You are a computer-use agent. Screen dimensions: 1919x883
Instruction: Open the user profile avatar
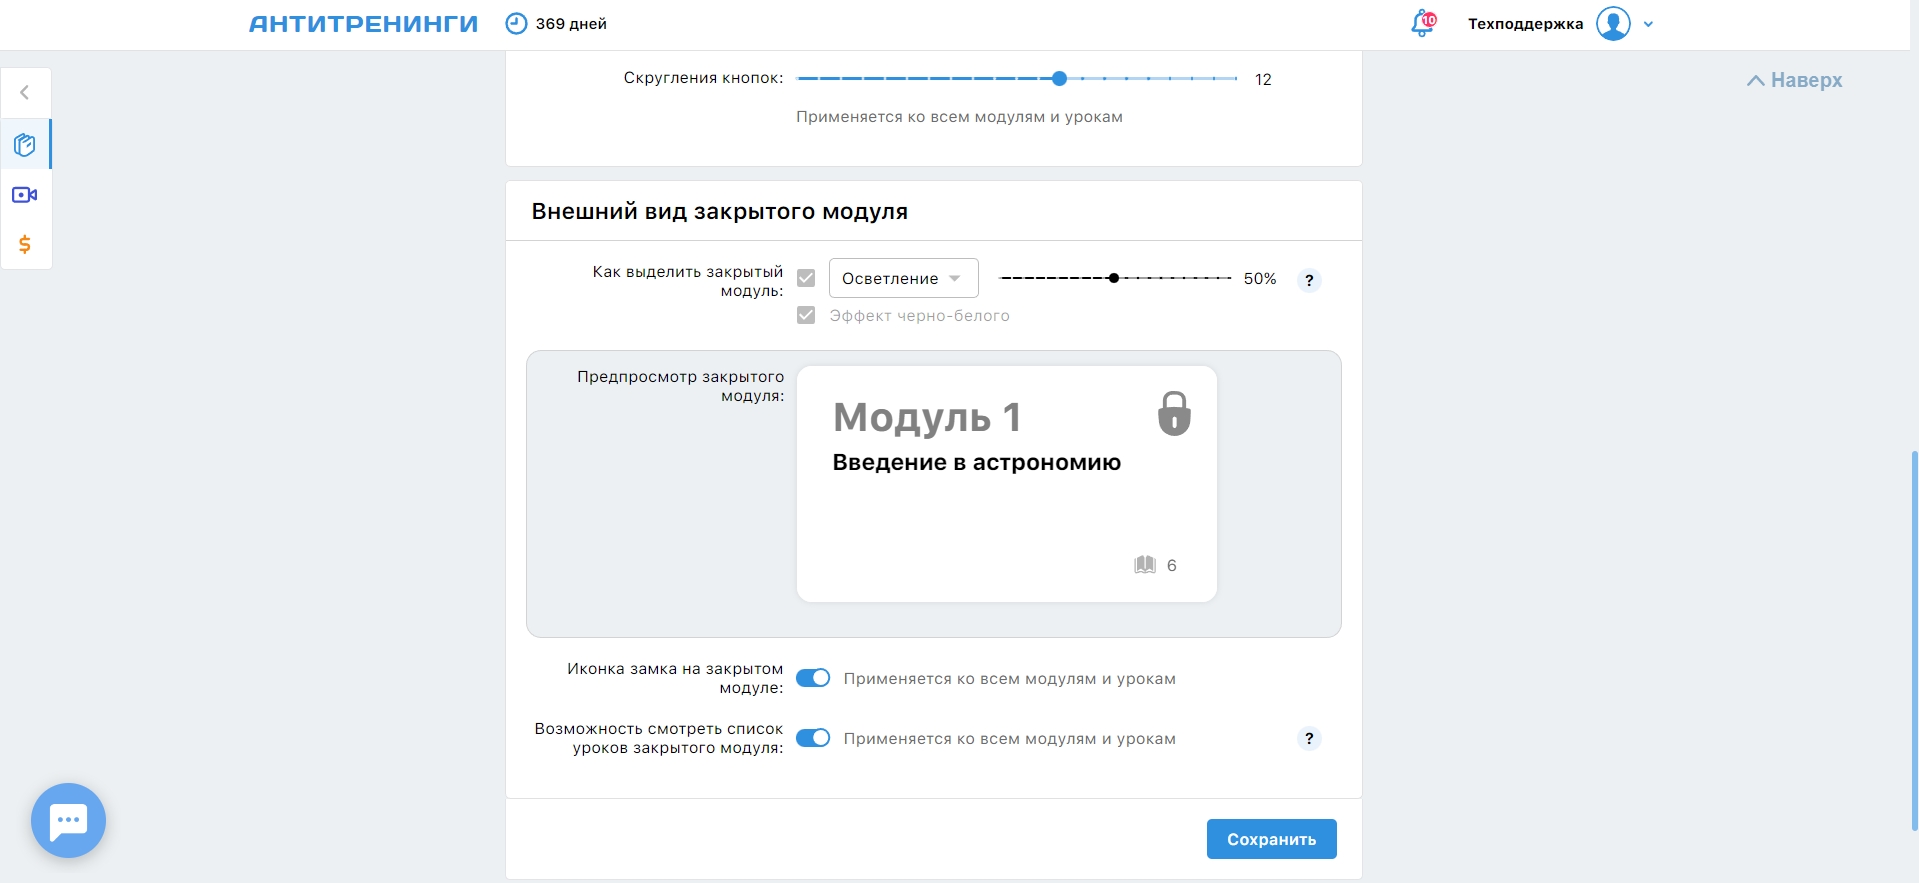[x=1612, y=24]
